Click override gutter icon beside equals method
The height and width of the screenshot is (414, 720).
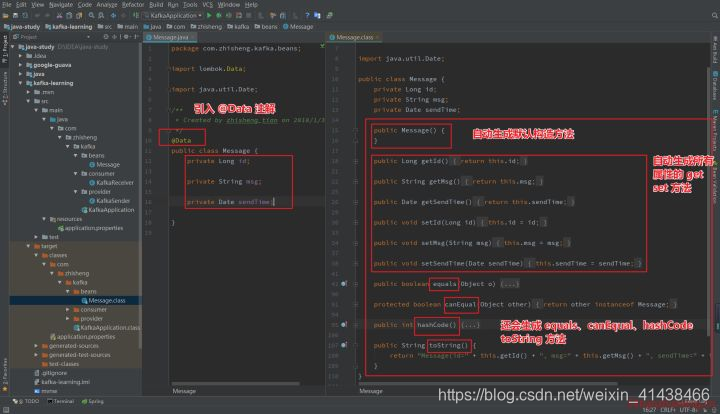[x=344, y=284]
